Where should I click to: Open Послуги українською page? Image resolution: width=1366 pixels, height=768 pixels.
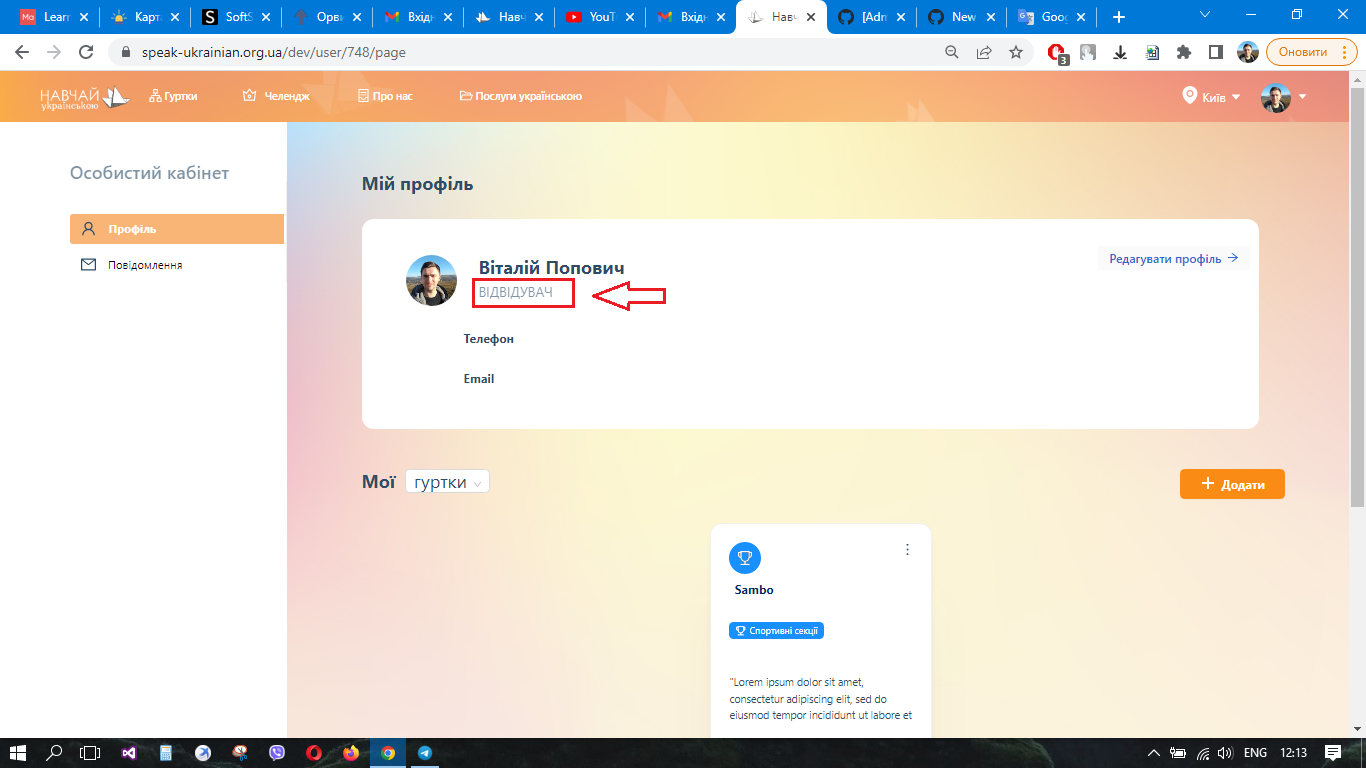pyautogui.click(x=521, y=97)
